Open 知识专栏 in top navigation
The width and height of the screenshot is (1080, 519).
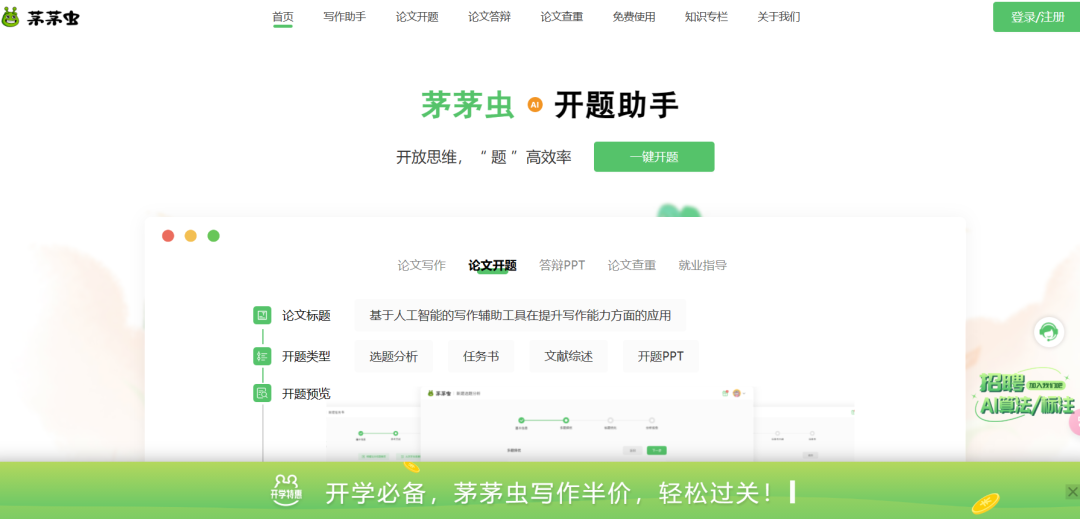pos(706,17)
